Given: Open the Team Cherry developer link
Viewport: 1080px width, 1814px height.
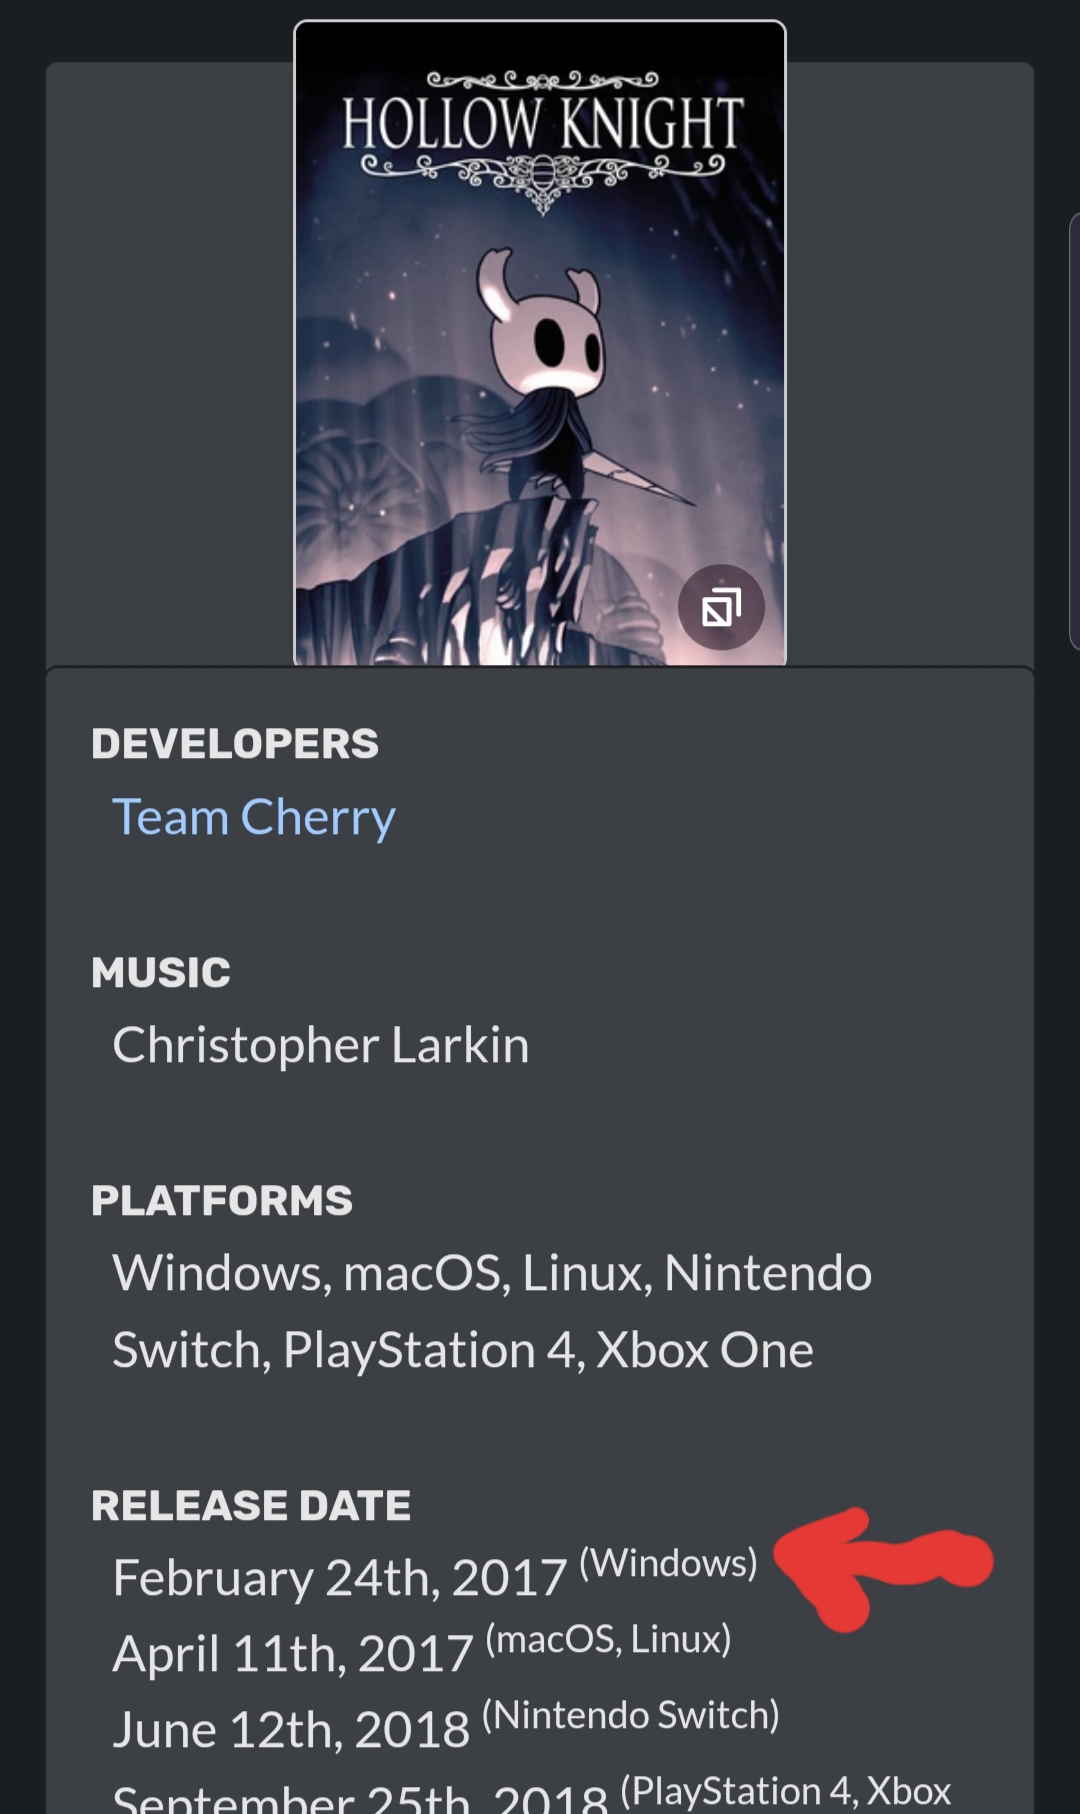Looking at the screenshot, I should (x=254, y=818).
